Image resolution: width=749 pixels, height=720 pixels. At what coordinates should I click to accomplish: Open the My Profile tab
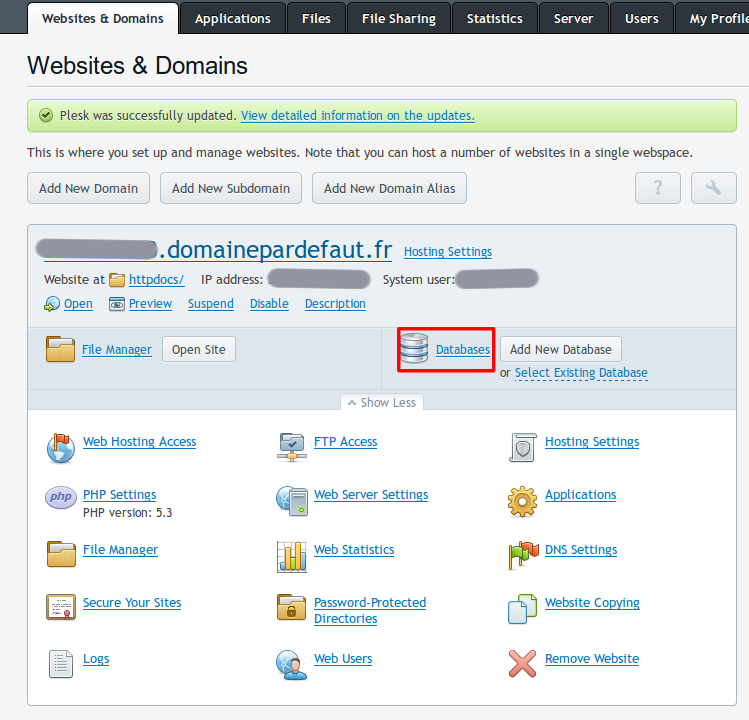pos(713,18)
